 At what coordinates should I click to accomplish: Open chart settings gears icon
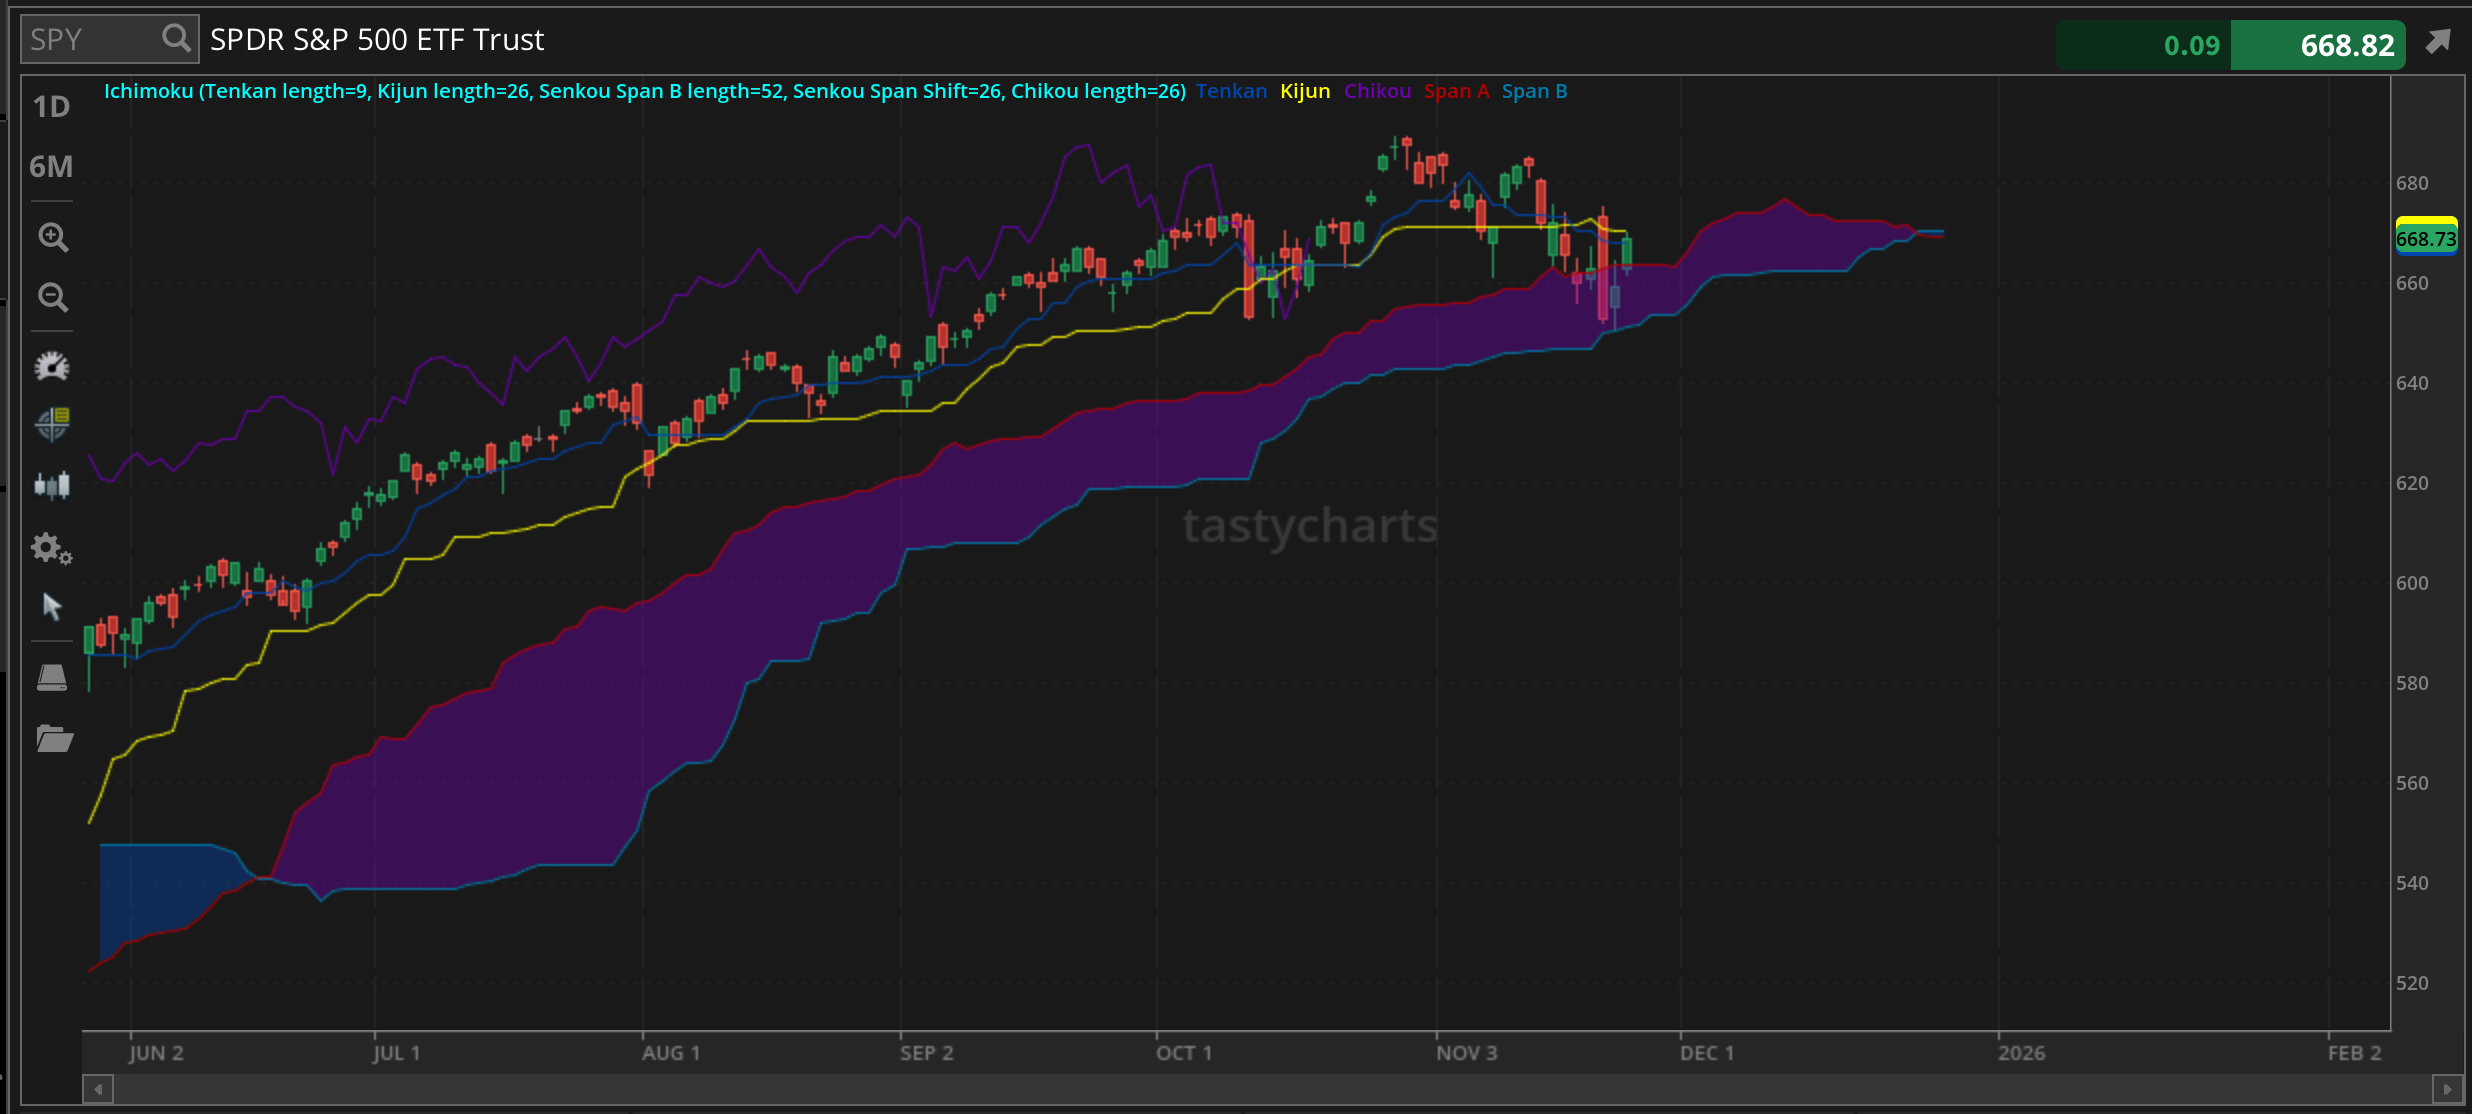point(52,548)
